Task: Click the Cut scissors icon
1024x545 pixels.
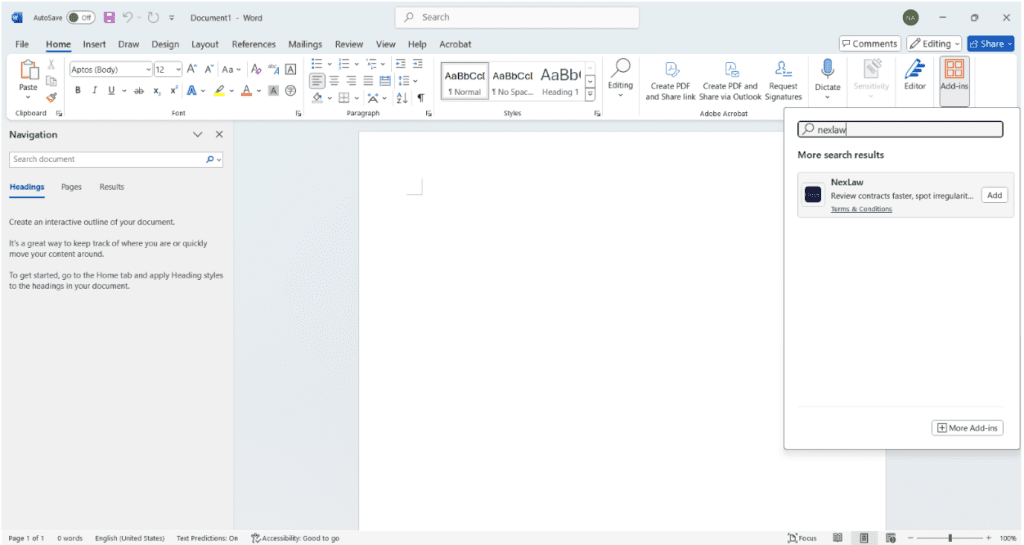Action: (x=51, y=65)
